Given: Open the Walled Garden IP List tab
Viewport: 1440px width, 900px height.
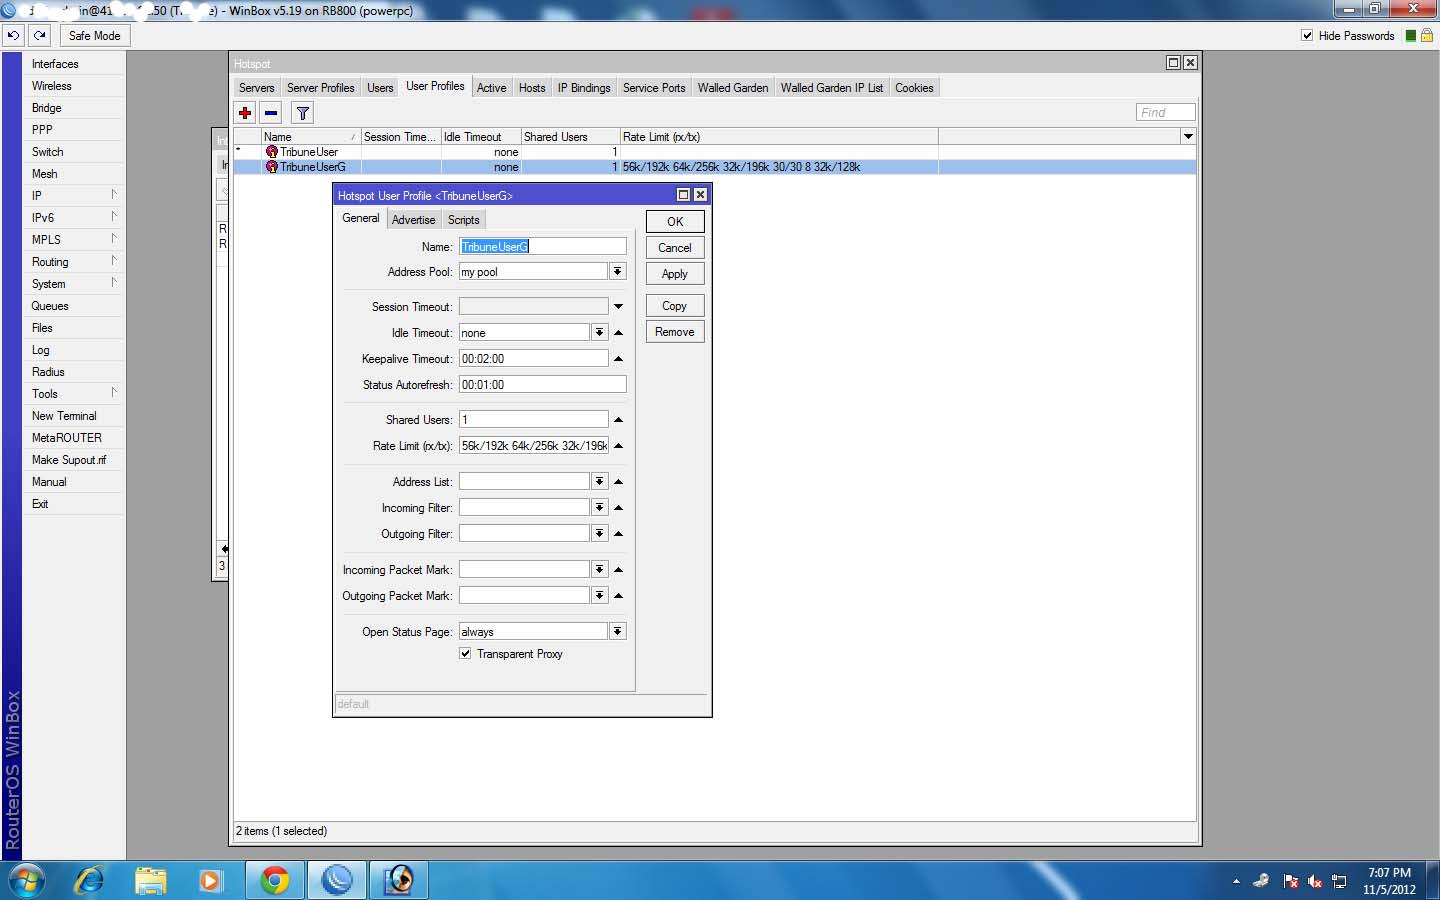Looking at the screenshot, I should coord(831,88).
